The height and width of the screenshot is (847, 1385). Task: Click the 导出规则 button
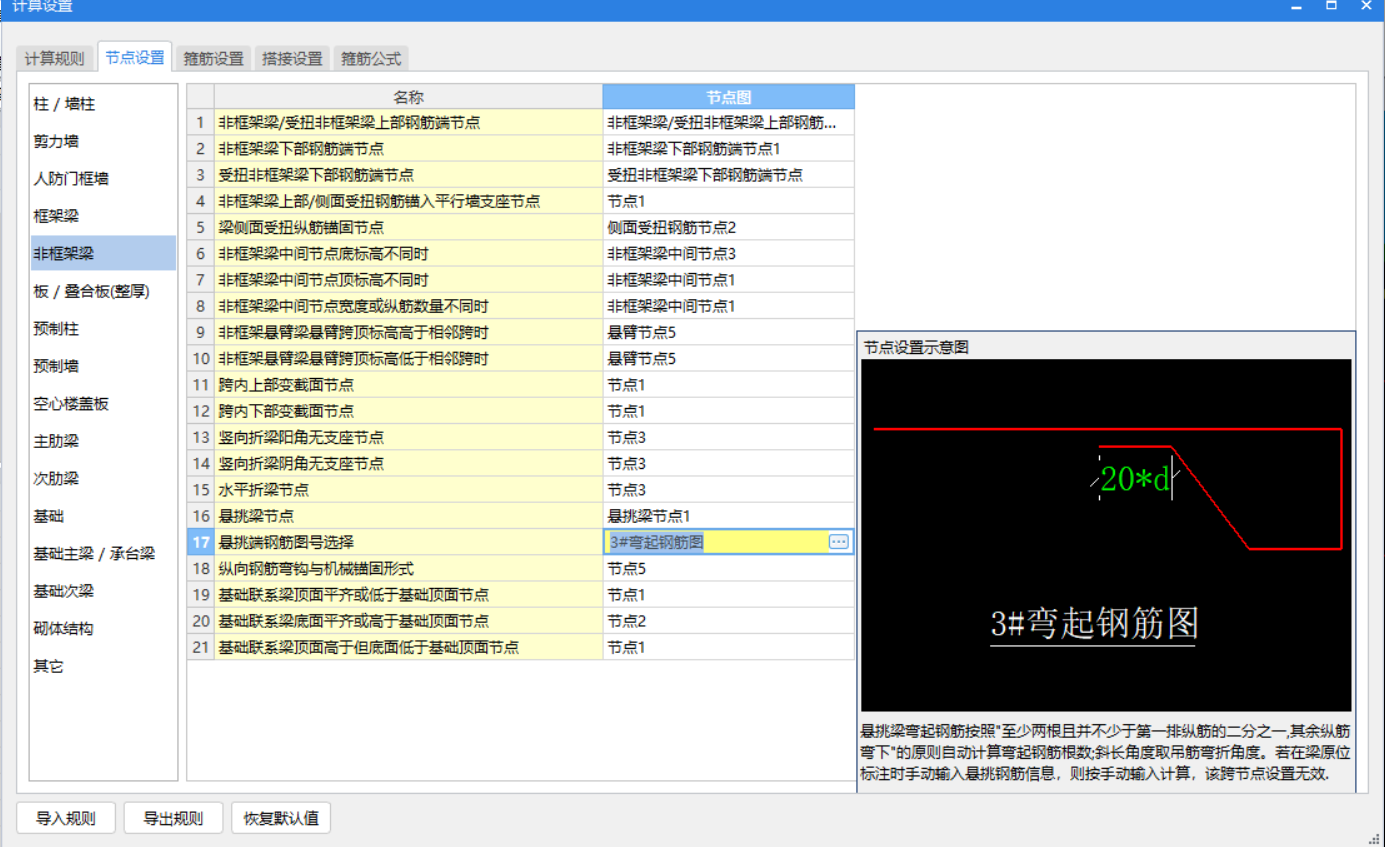[x=173, y=818]
